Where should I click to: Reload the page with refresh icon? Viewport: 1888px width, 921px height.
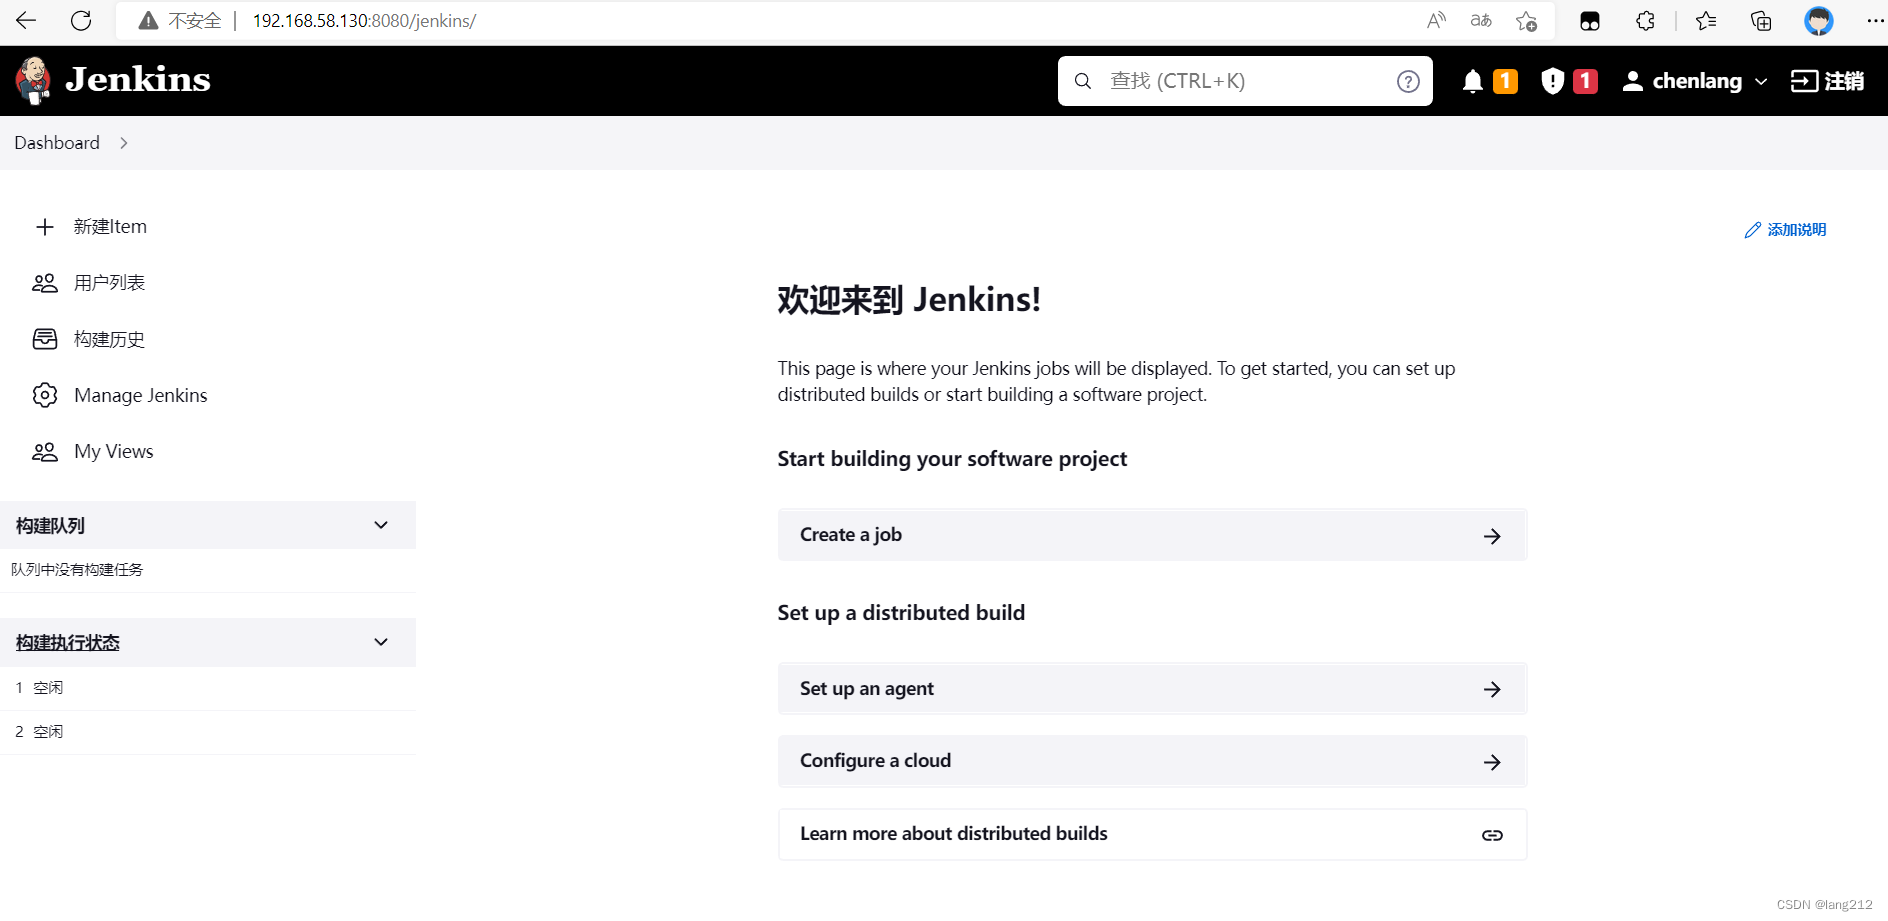[81, 20]
